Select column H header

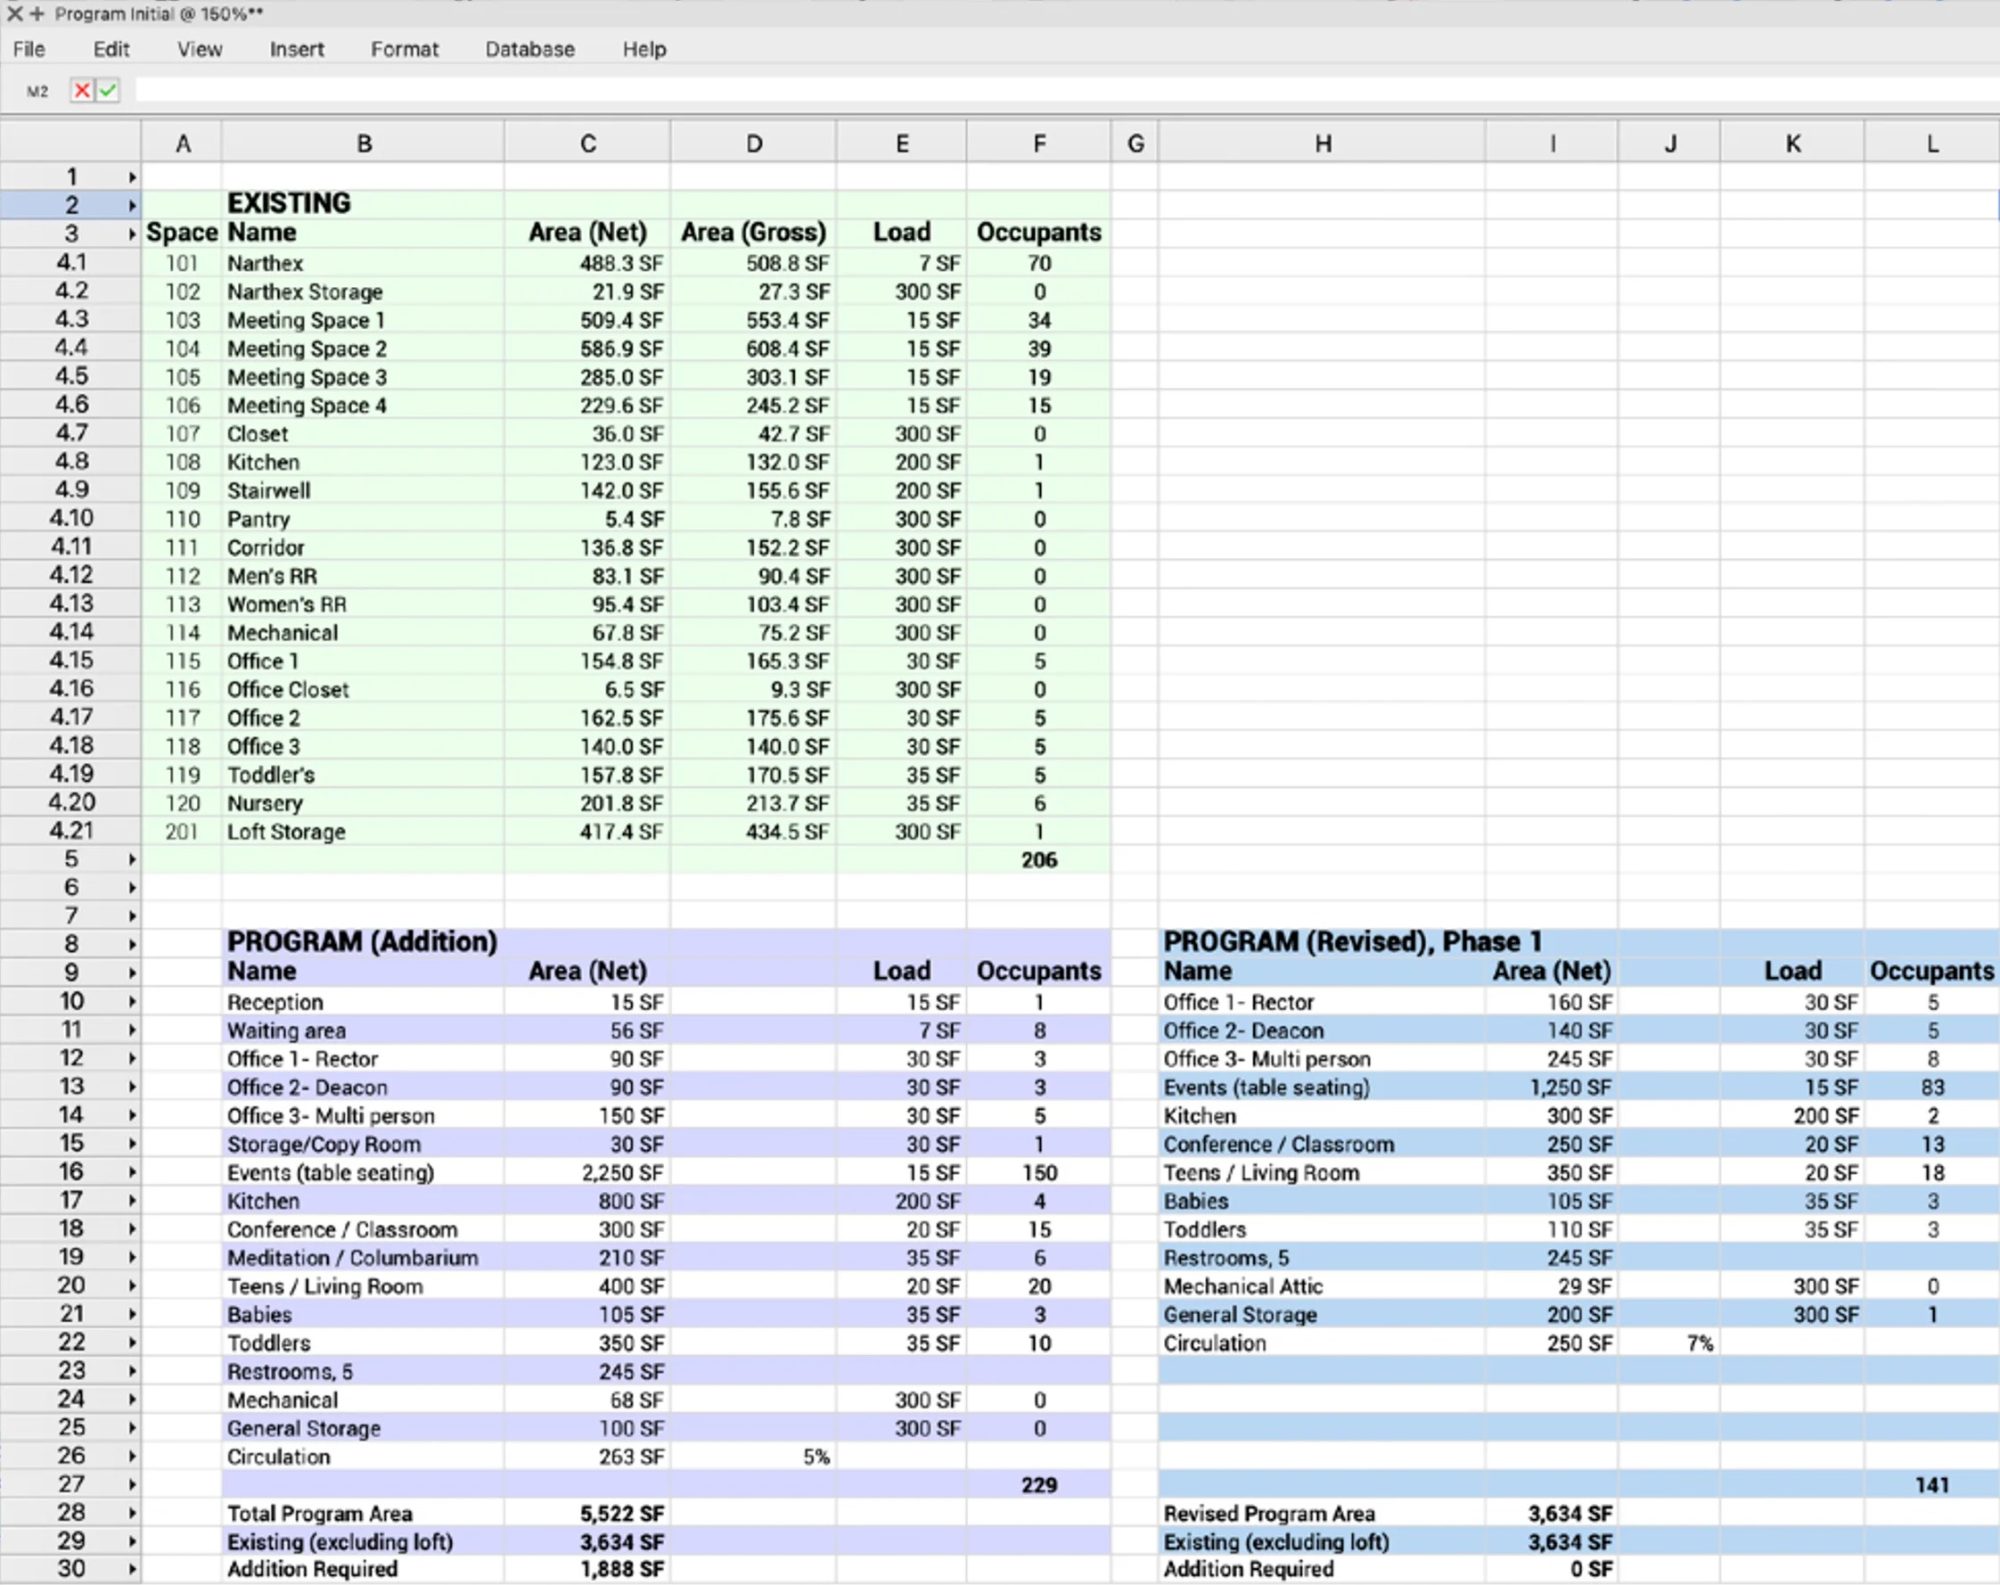coord(1322,144)
